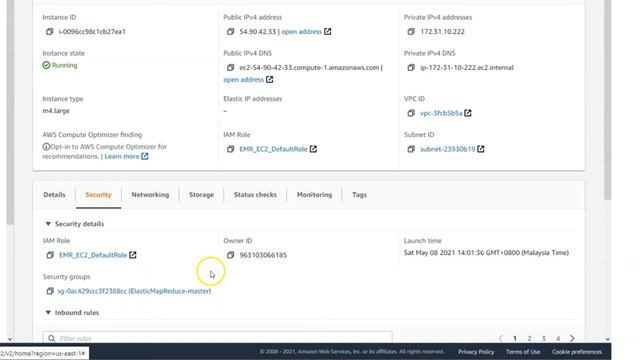
Task: Click the right scrollbar down arrow
Action: click(x=608, y=339)
